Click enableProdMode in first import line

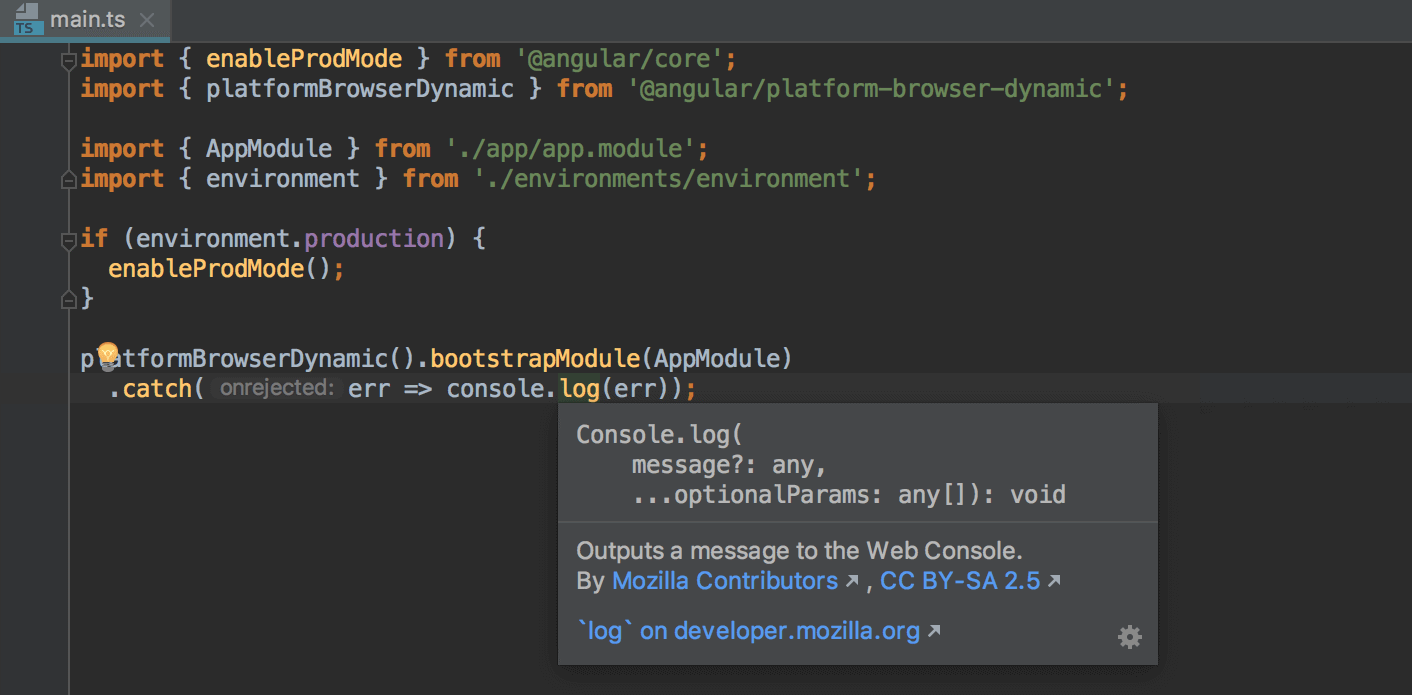click(x=304, y=59)
